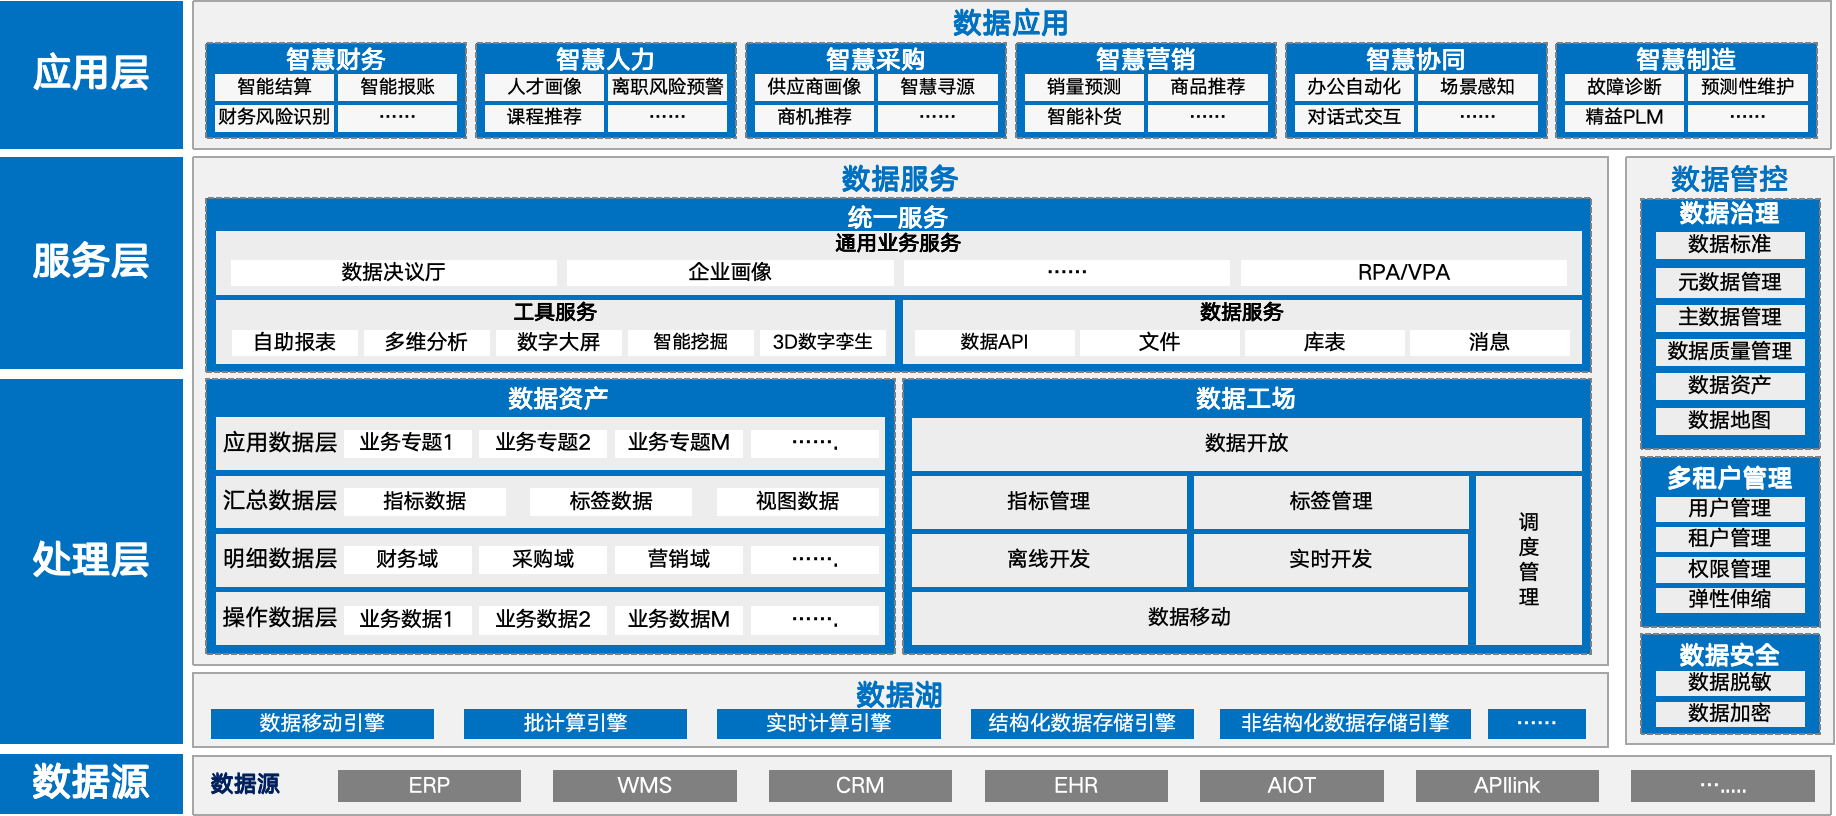The image size is (1836, 816).
Task: Open 预测性维护 under 智慧制造
Action: [x=1747, y=87]
